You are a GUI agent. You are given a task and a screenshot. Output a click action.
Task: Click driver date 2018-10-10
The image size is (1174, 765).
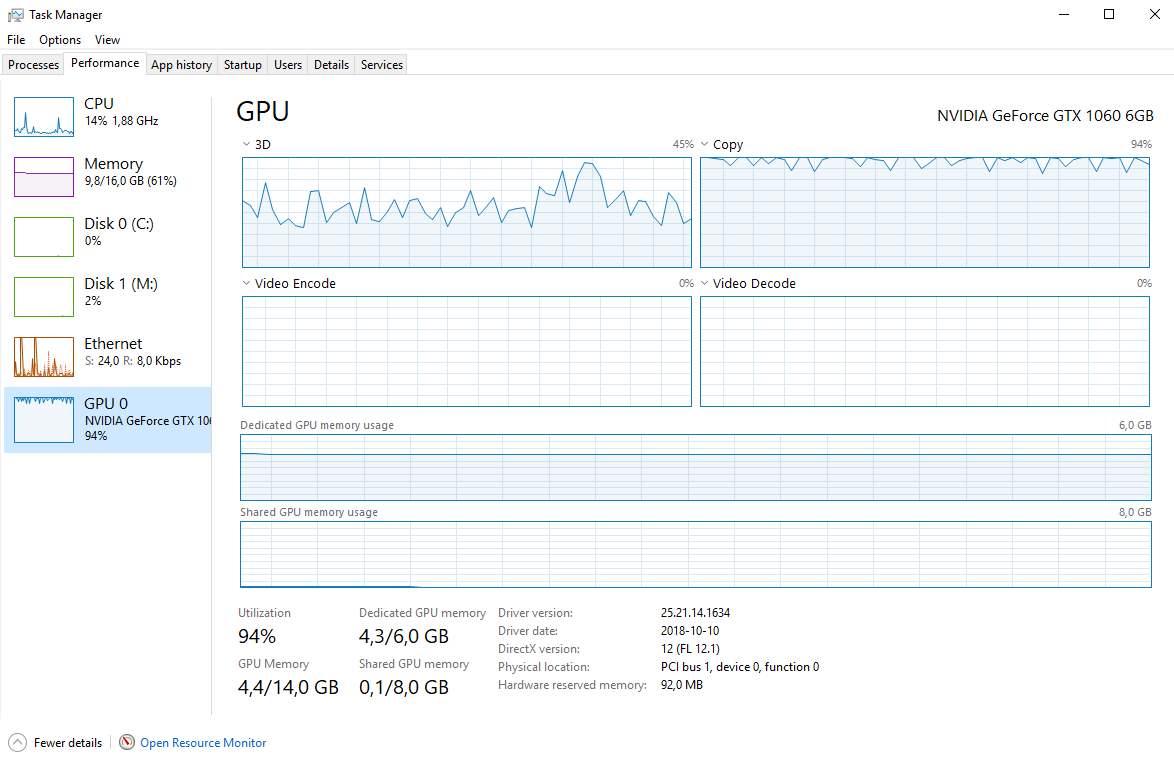pos(690,630)
